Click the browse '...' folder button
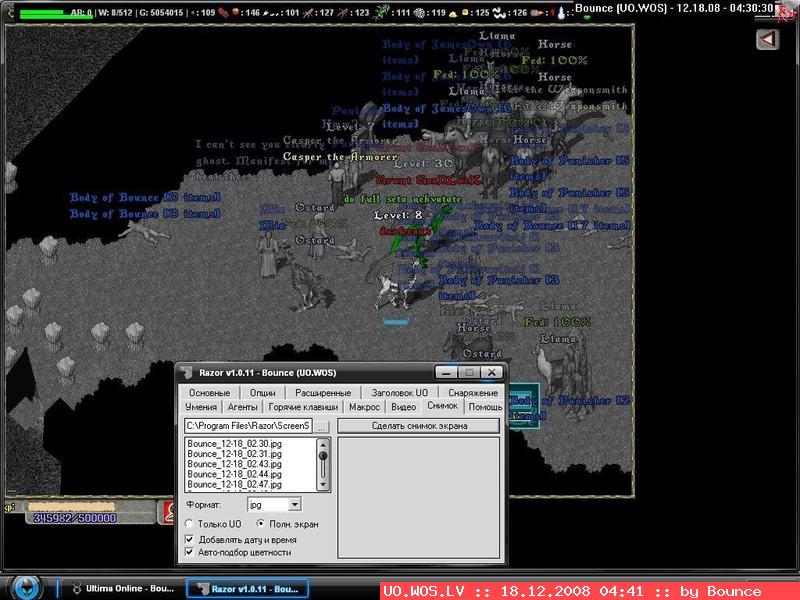 click(x=321, y=427)
